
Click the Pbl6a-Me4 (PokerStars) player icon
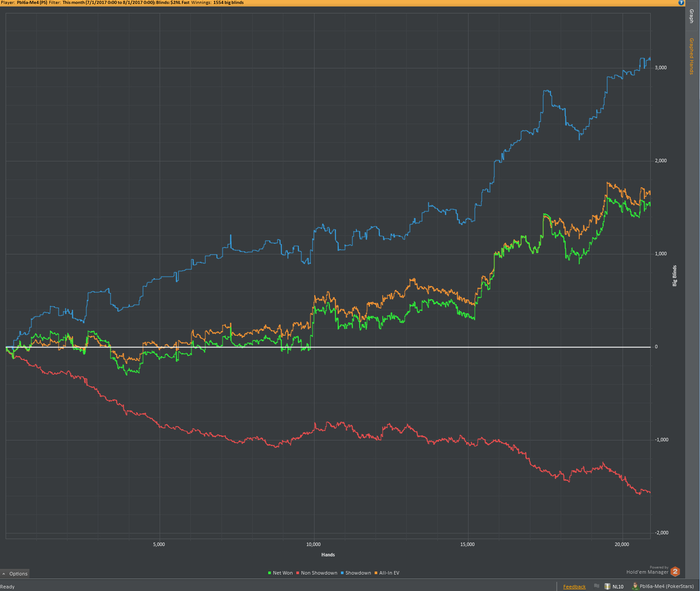[635, 586]
